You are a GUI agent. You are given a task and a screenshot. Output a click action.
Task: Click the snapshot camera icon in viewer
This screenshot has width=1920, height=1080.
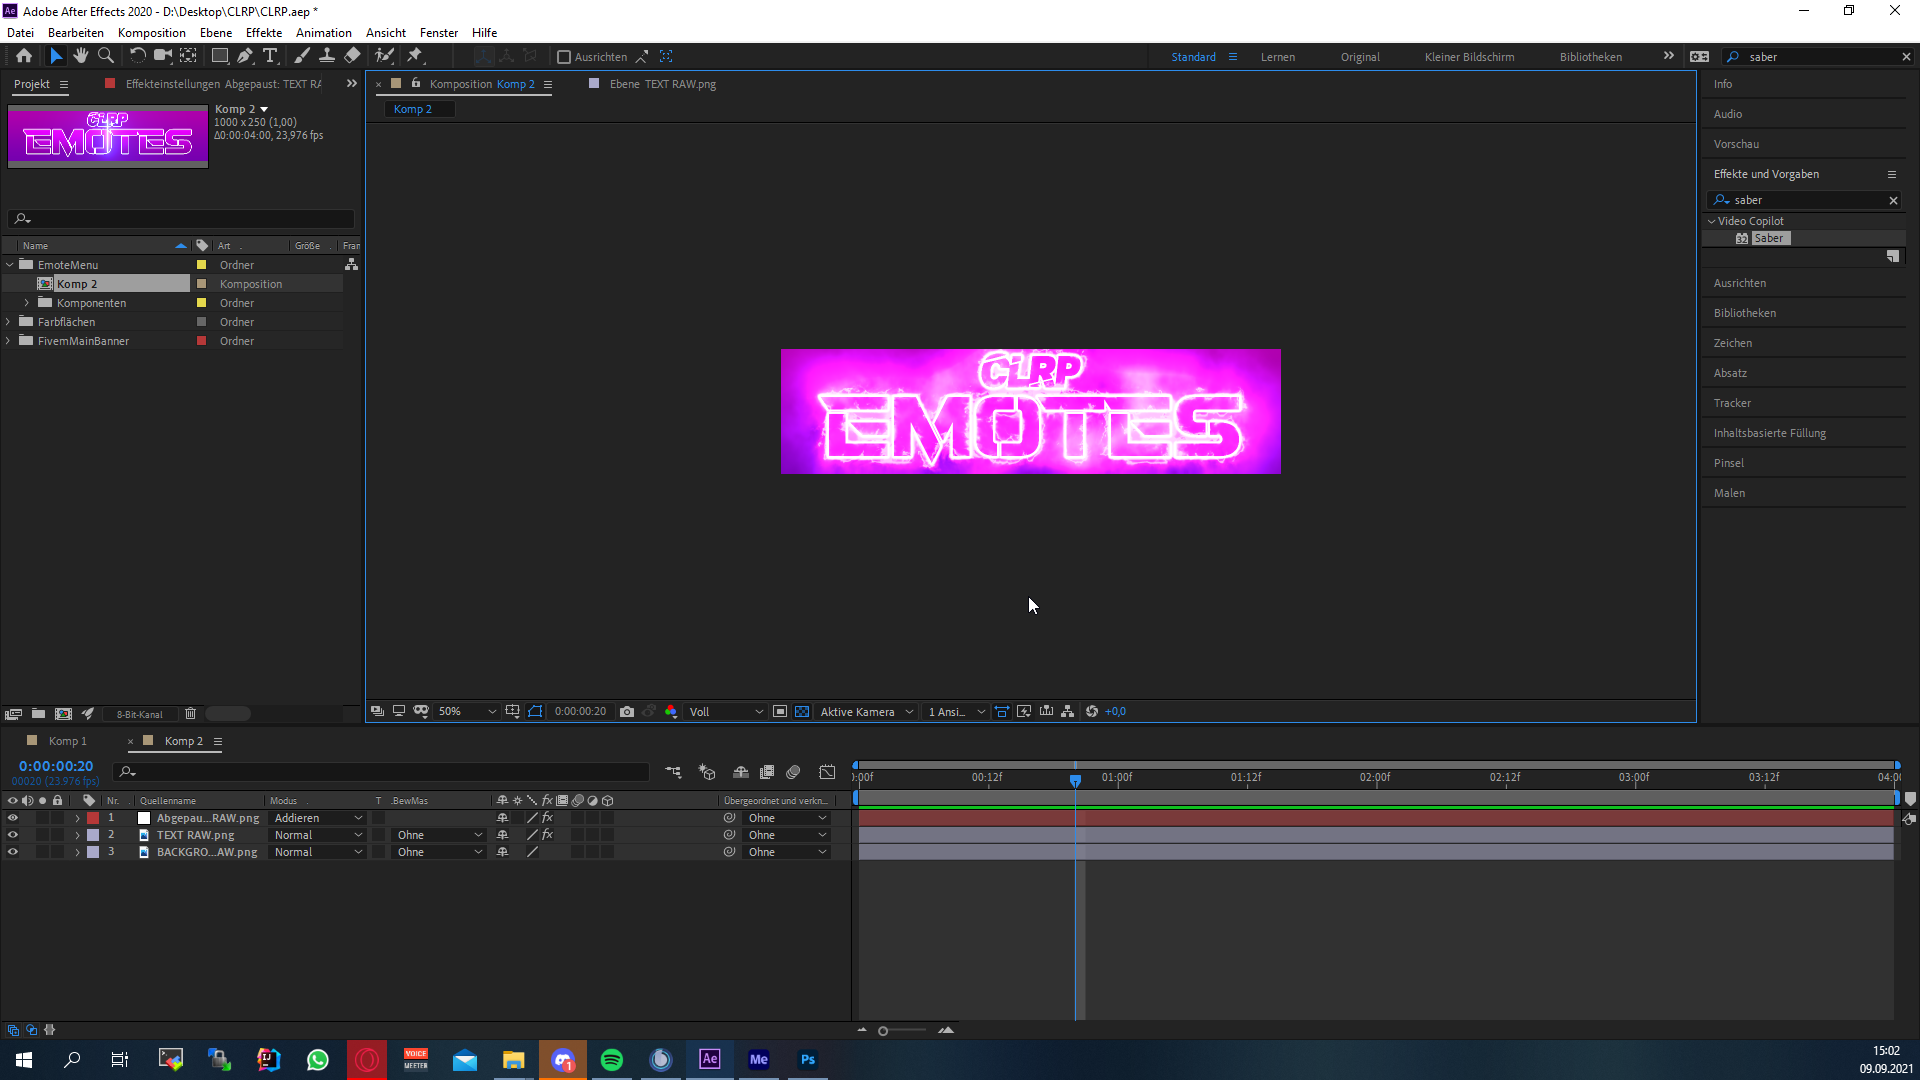[627, 712]
